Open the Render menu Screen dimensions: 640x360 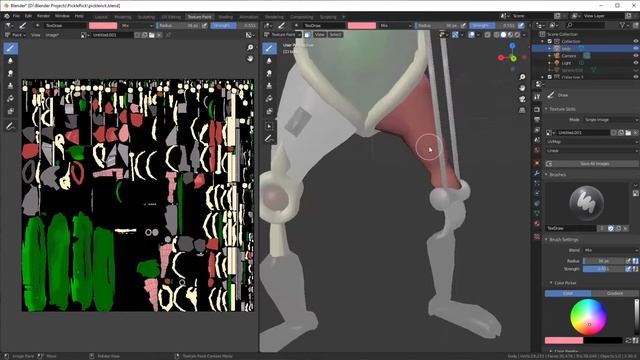point(43,16)
